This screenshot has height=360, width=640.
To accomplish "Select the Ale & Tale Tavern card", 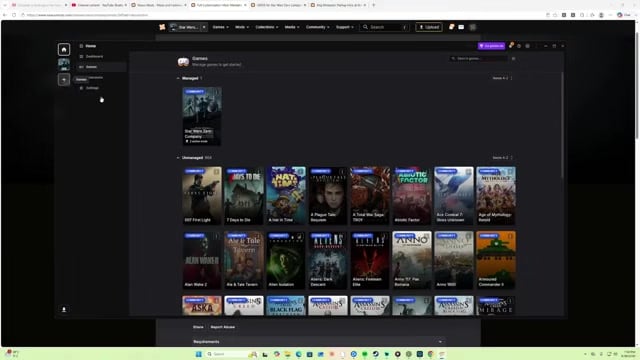I will 244,260.
